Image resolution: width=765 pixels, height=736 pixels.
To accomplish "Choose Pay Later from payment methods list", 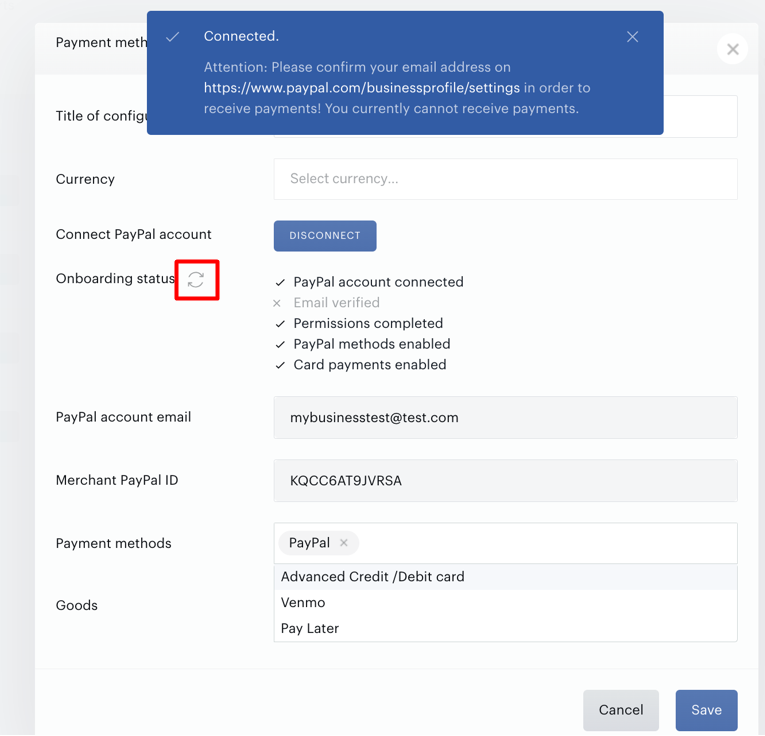I will coord(505,629).
